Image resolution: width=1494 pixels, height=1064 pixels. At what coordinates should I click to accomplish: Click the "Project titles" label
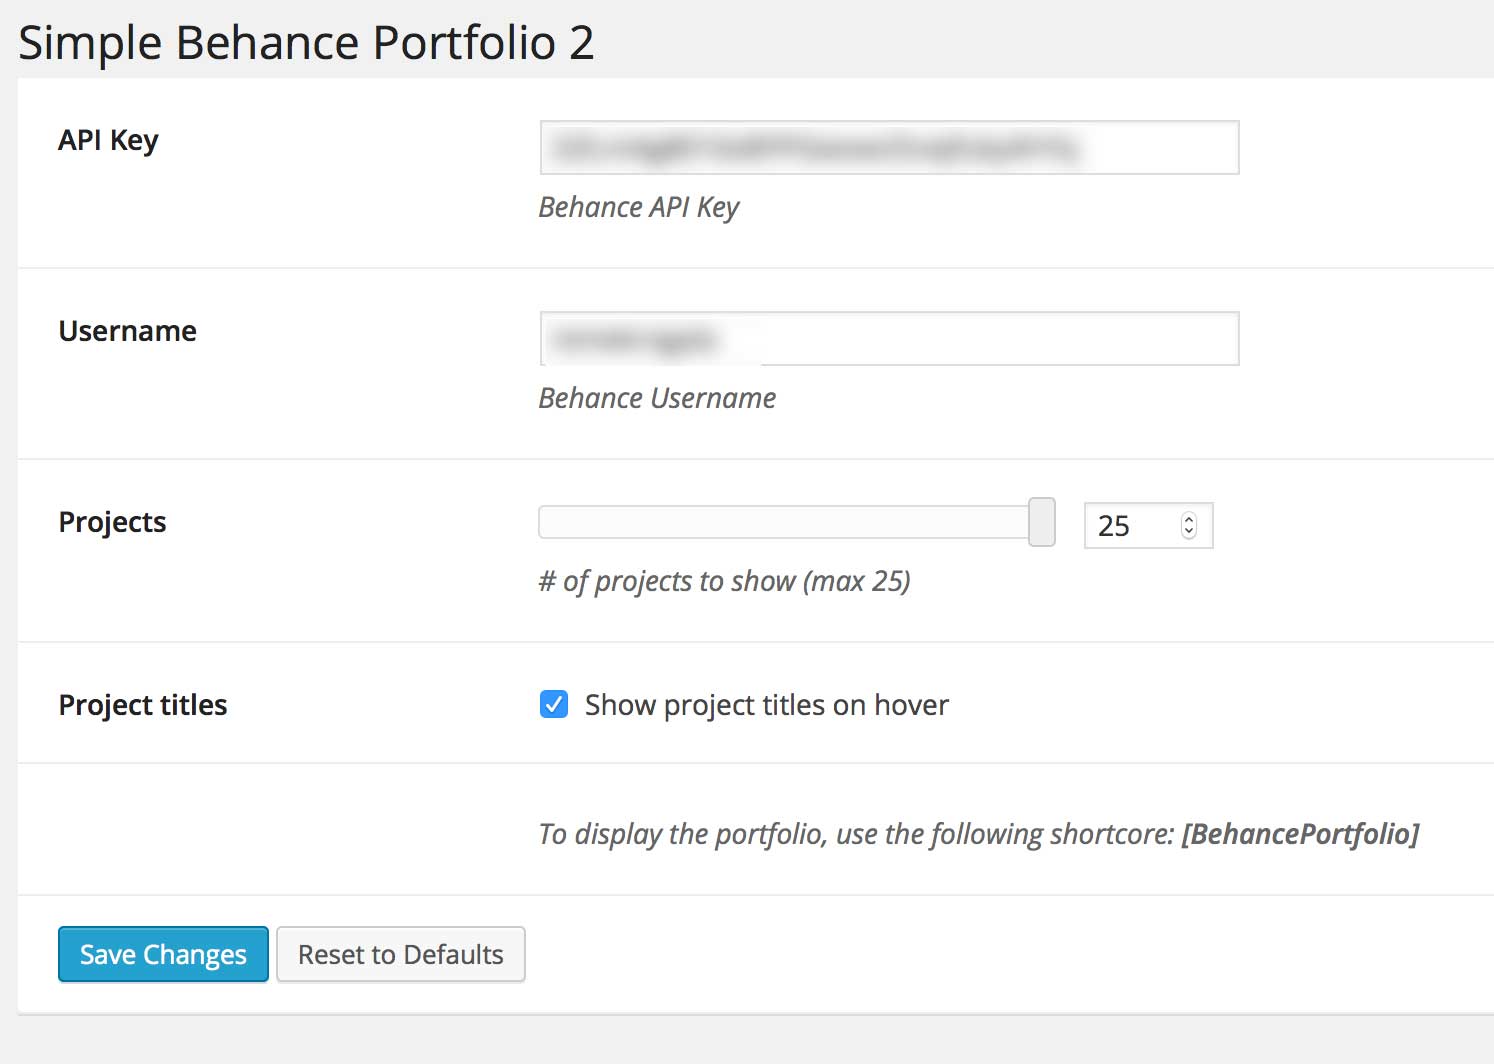(143, 705)
